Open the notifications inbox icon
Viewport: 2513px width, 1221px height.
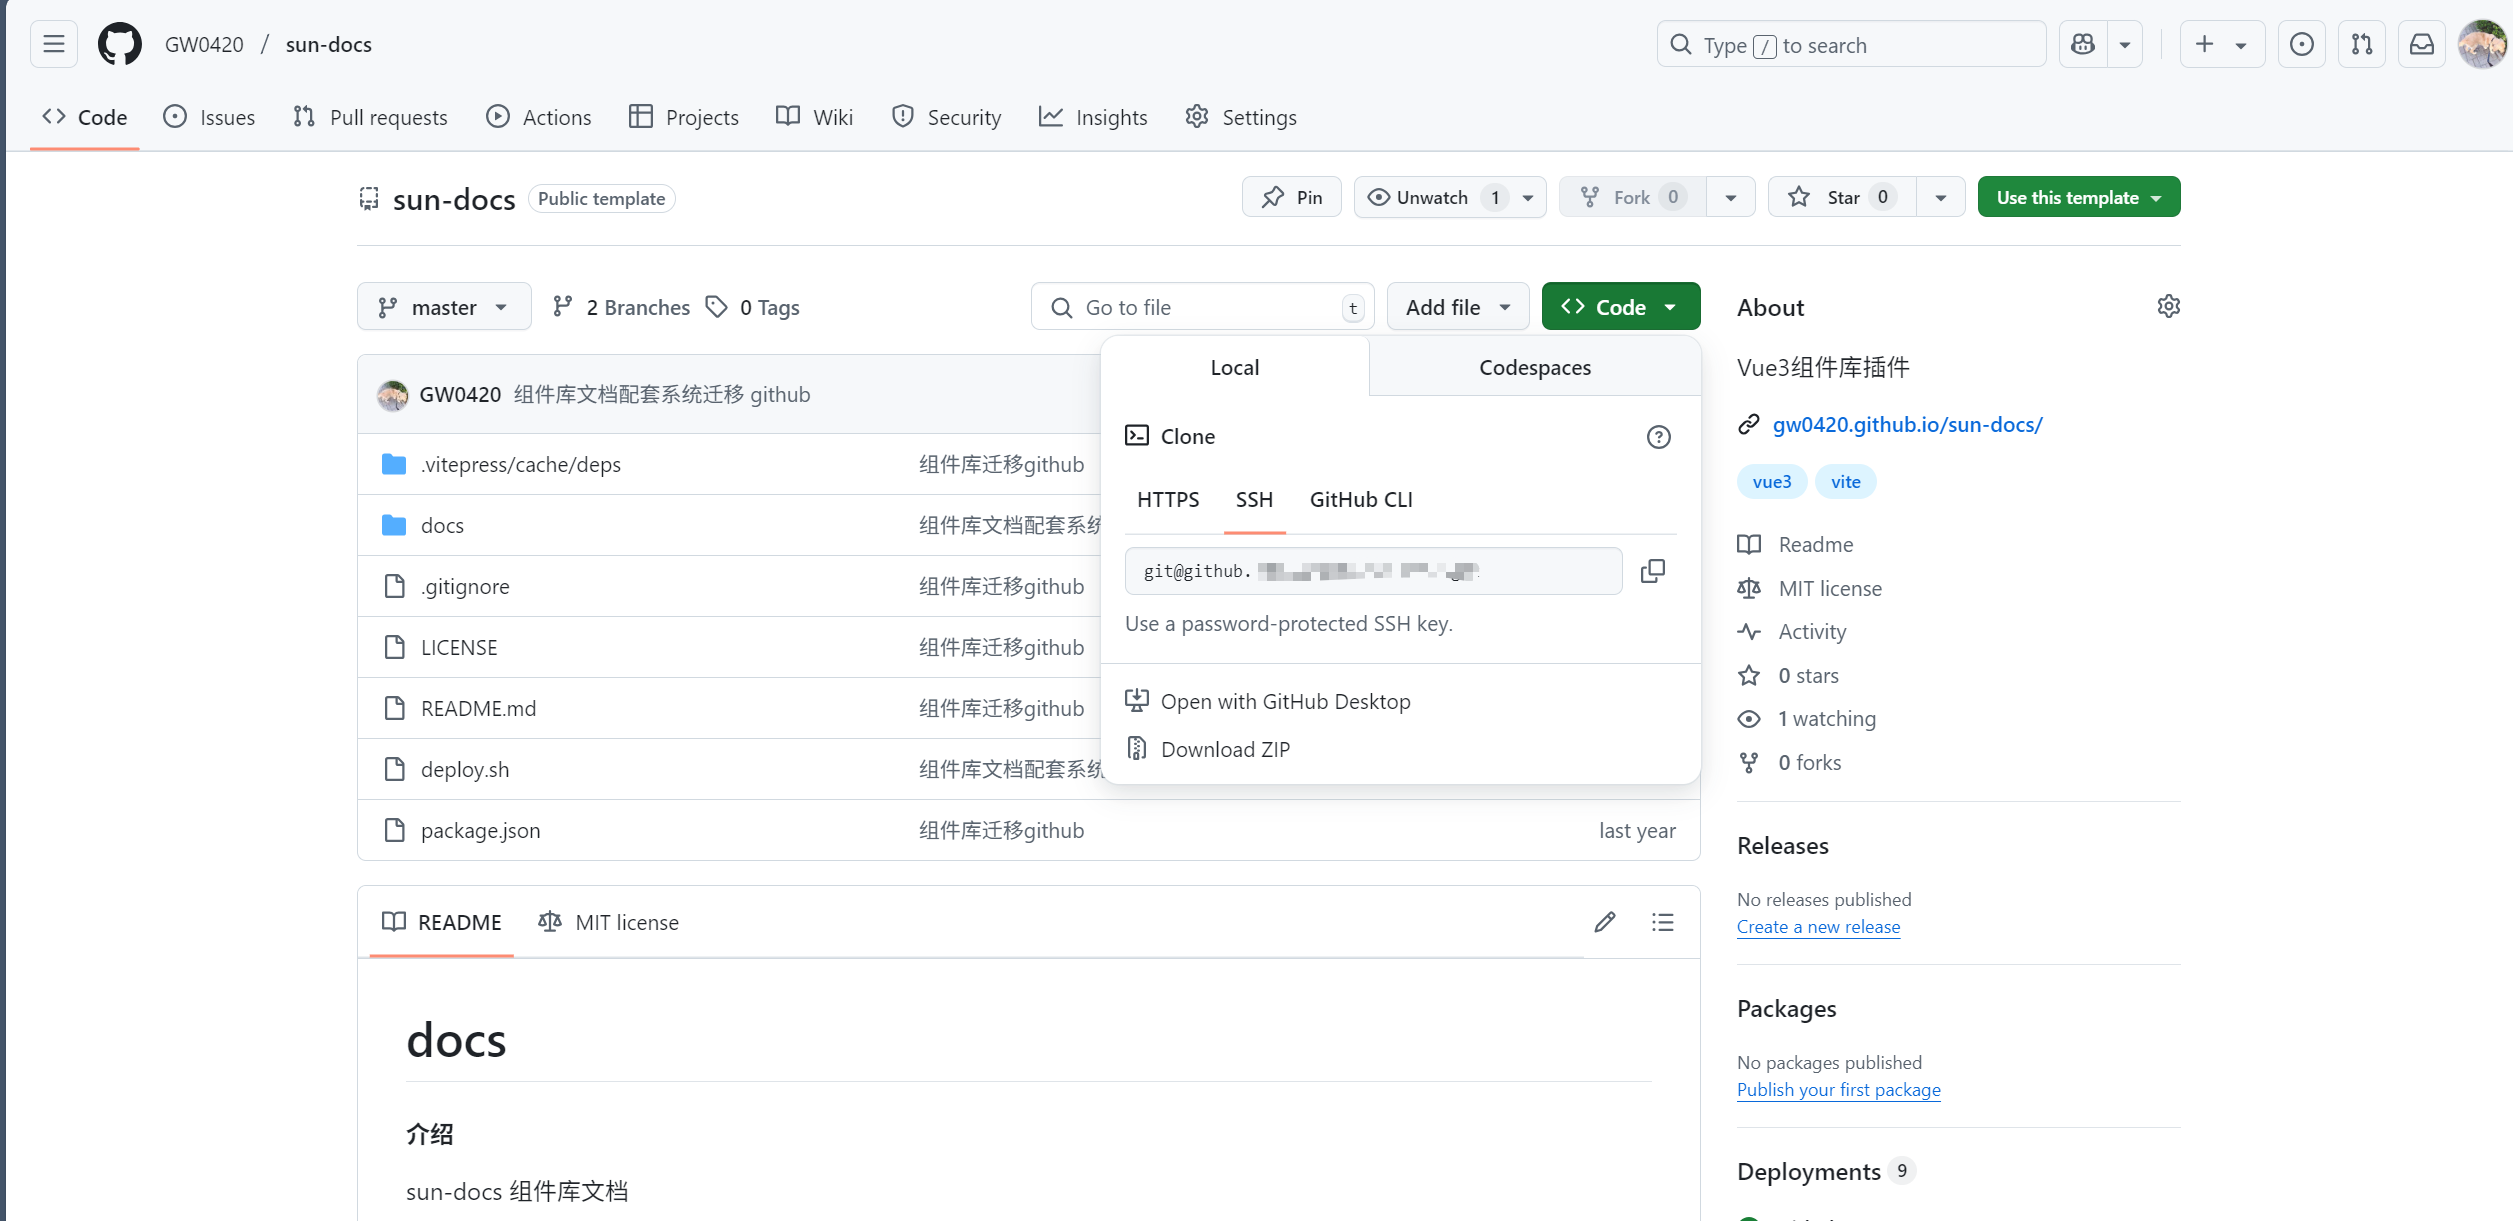pyautogui.click(x=2421, y=45)
